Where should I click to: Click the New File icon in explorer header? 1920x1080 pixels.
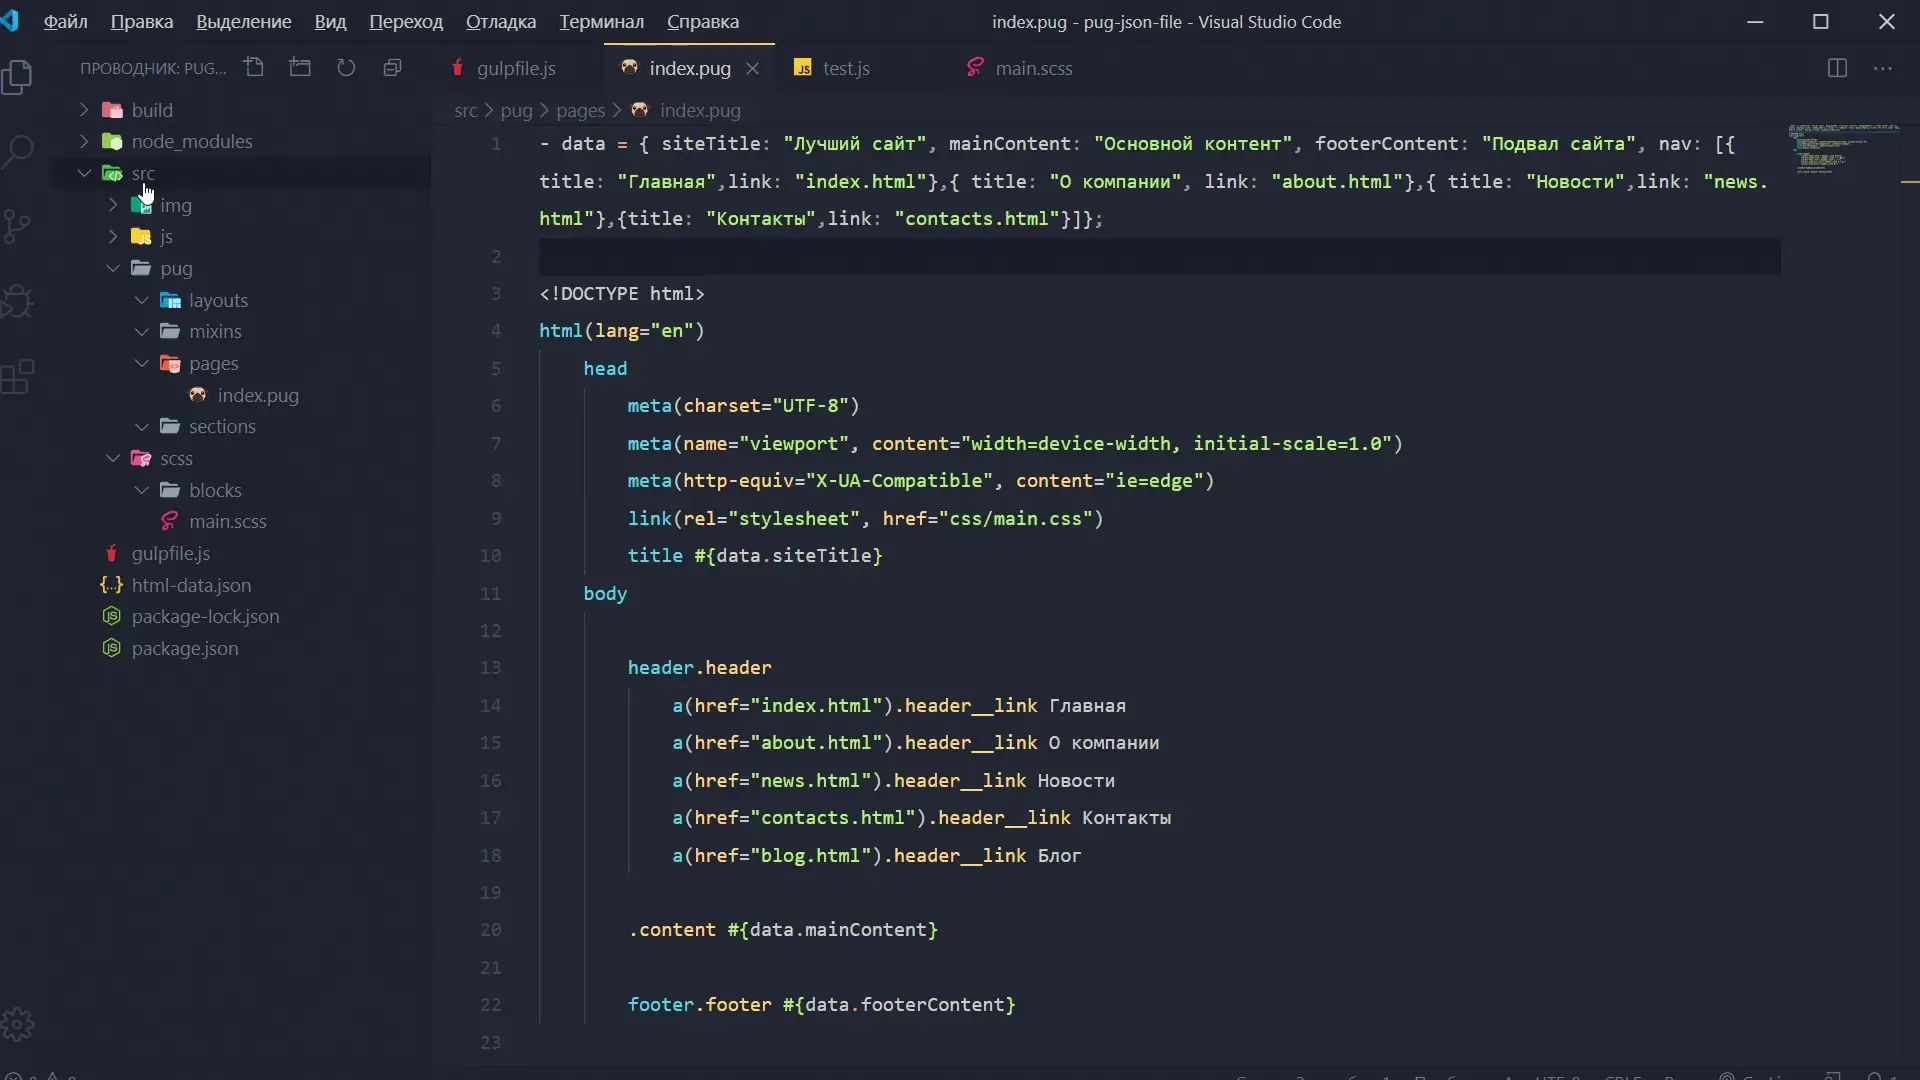pyautogui.click(x=254, y=68)
